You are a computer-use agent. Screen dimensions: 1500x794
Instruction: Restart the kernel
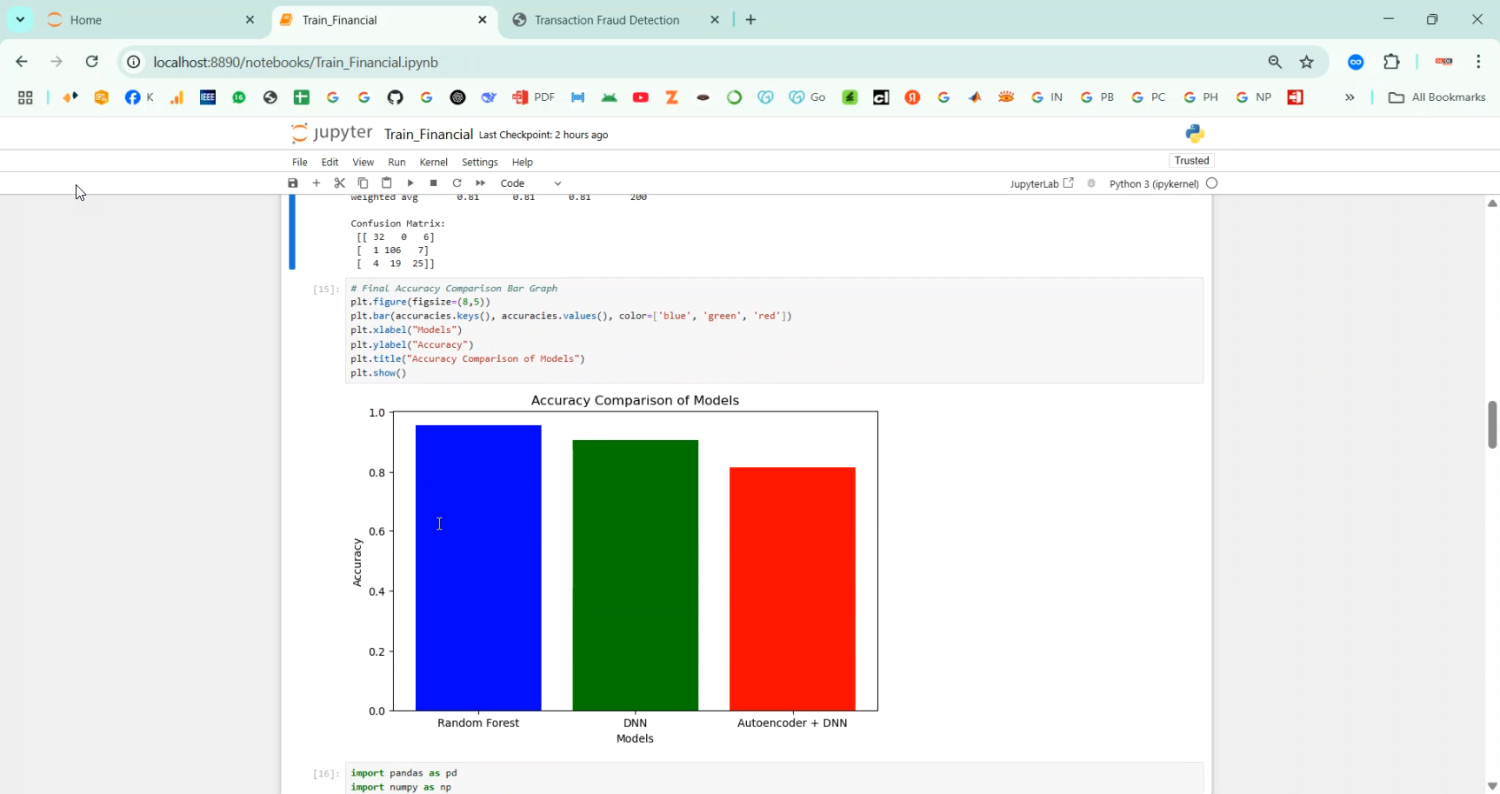(x=457, y=183)
